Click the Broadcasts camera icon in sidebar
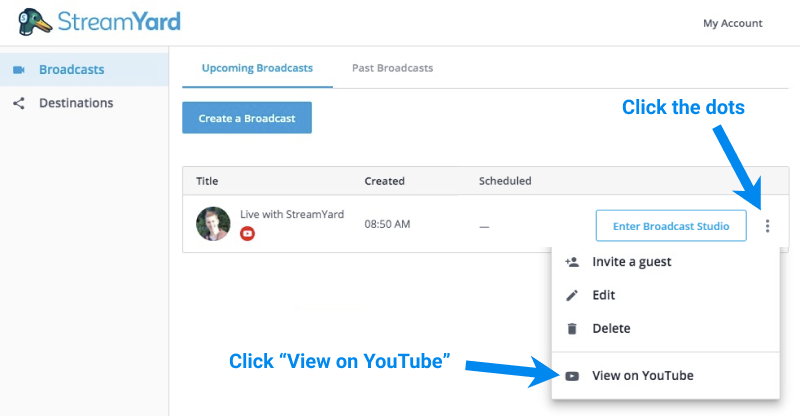Viewport: 809px width, 416px height. 19,70
